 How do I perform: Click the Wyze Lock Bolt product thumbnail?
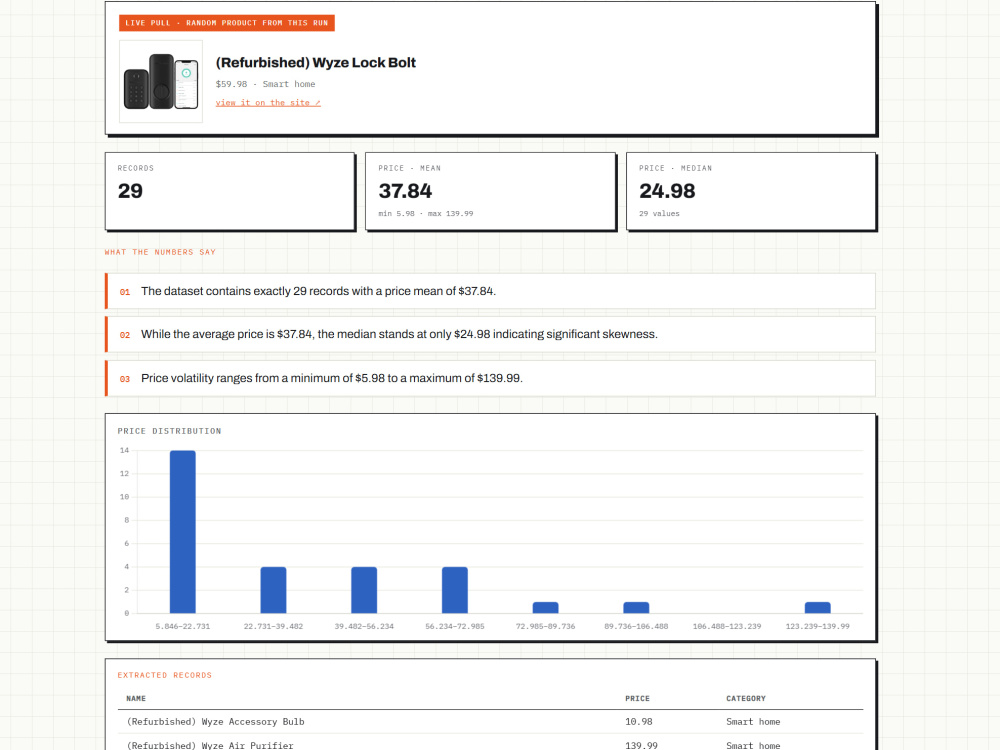pyautogui.click(x=161, y=82)
